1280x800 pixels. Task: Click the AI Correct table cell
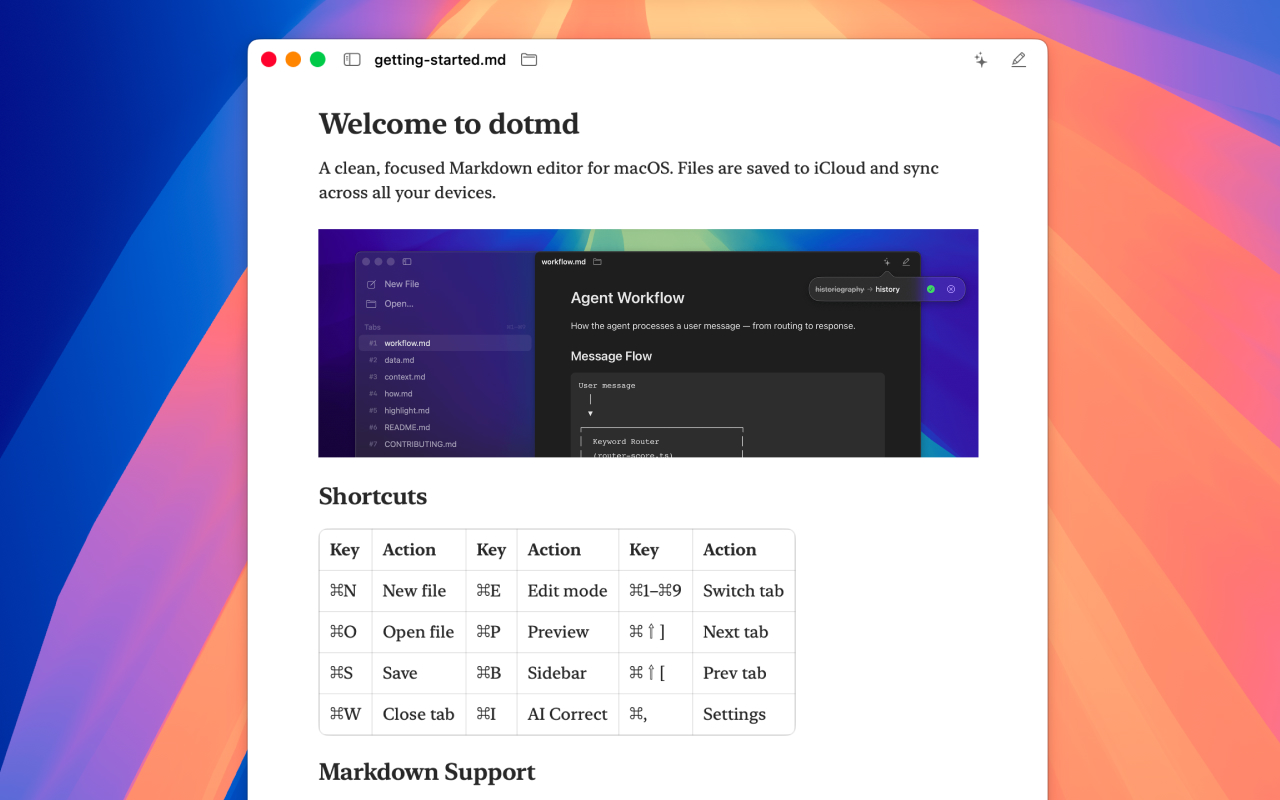coord(567,714)
